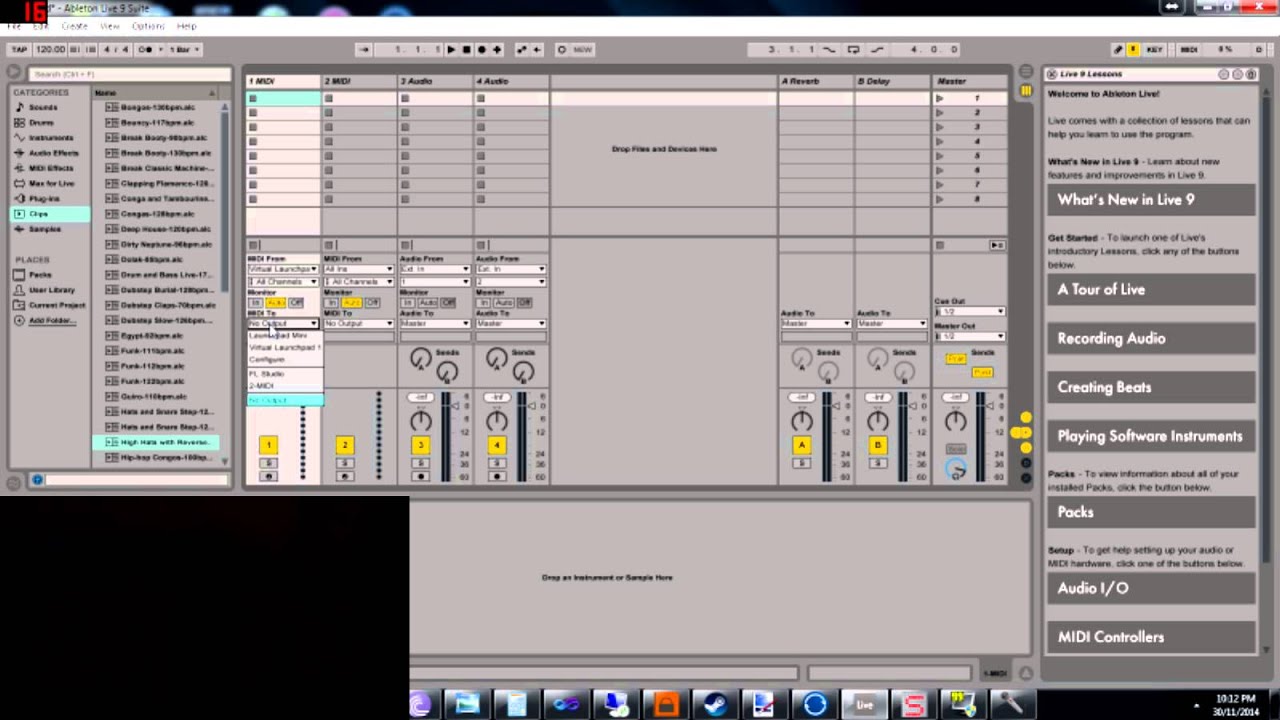Toggle the Follow arrow button in transport
This screenshot has width=1280, height=720.
(x=364, y=49)
